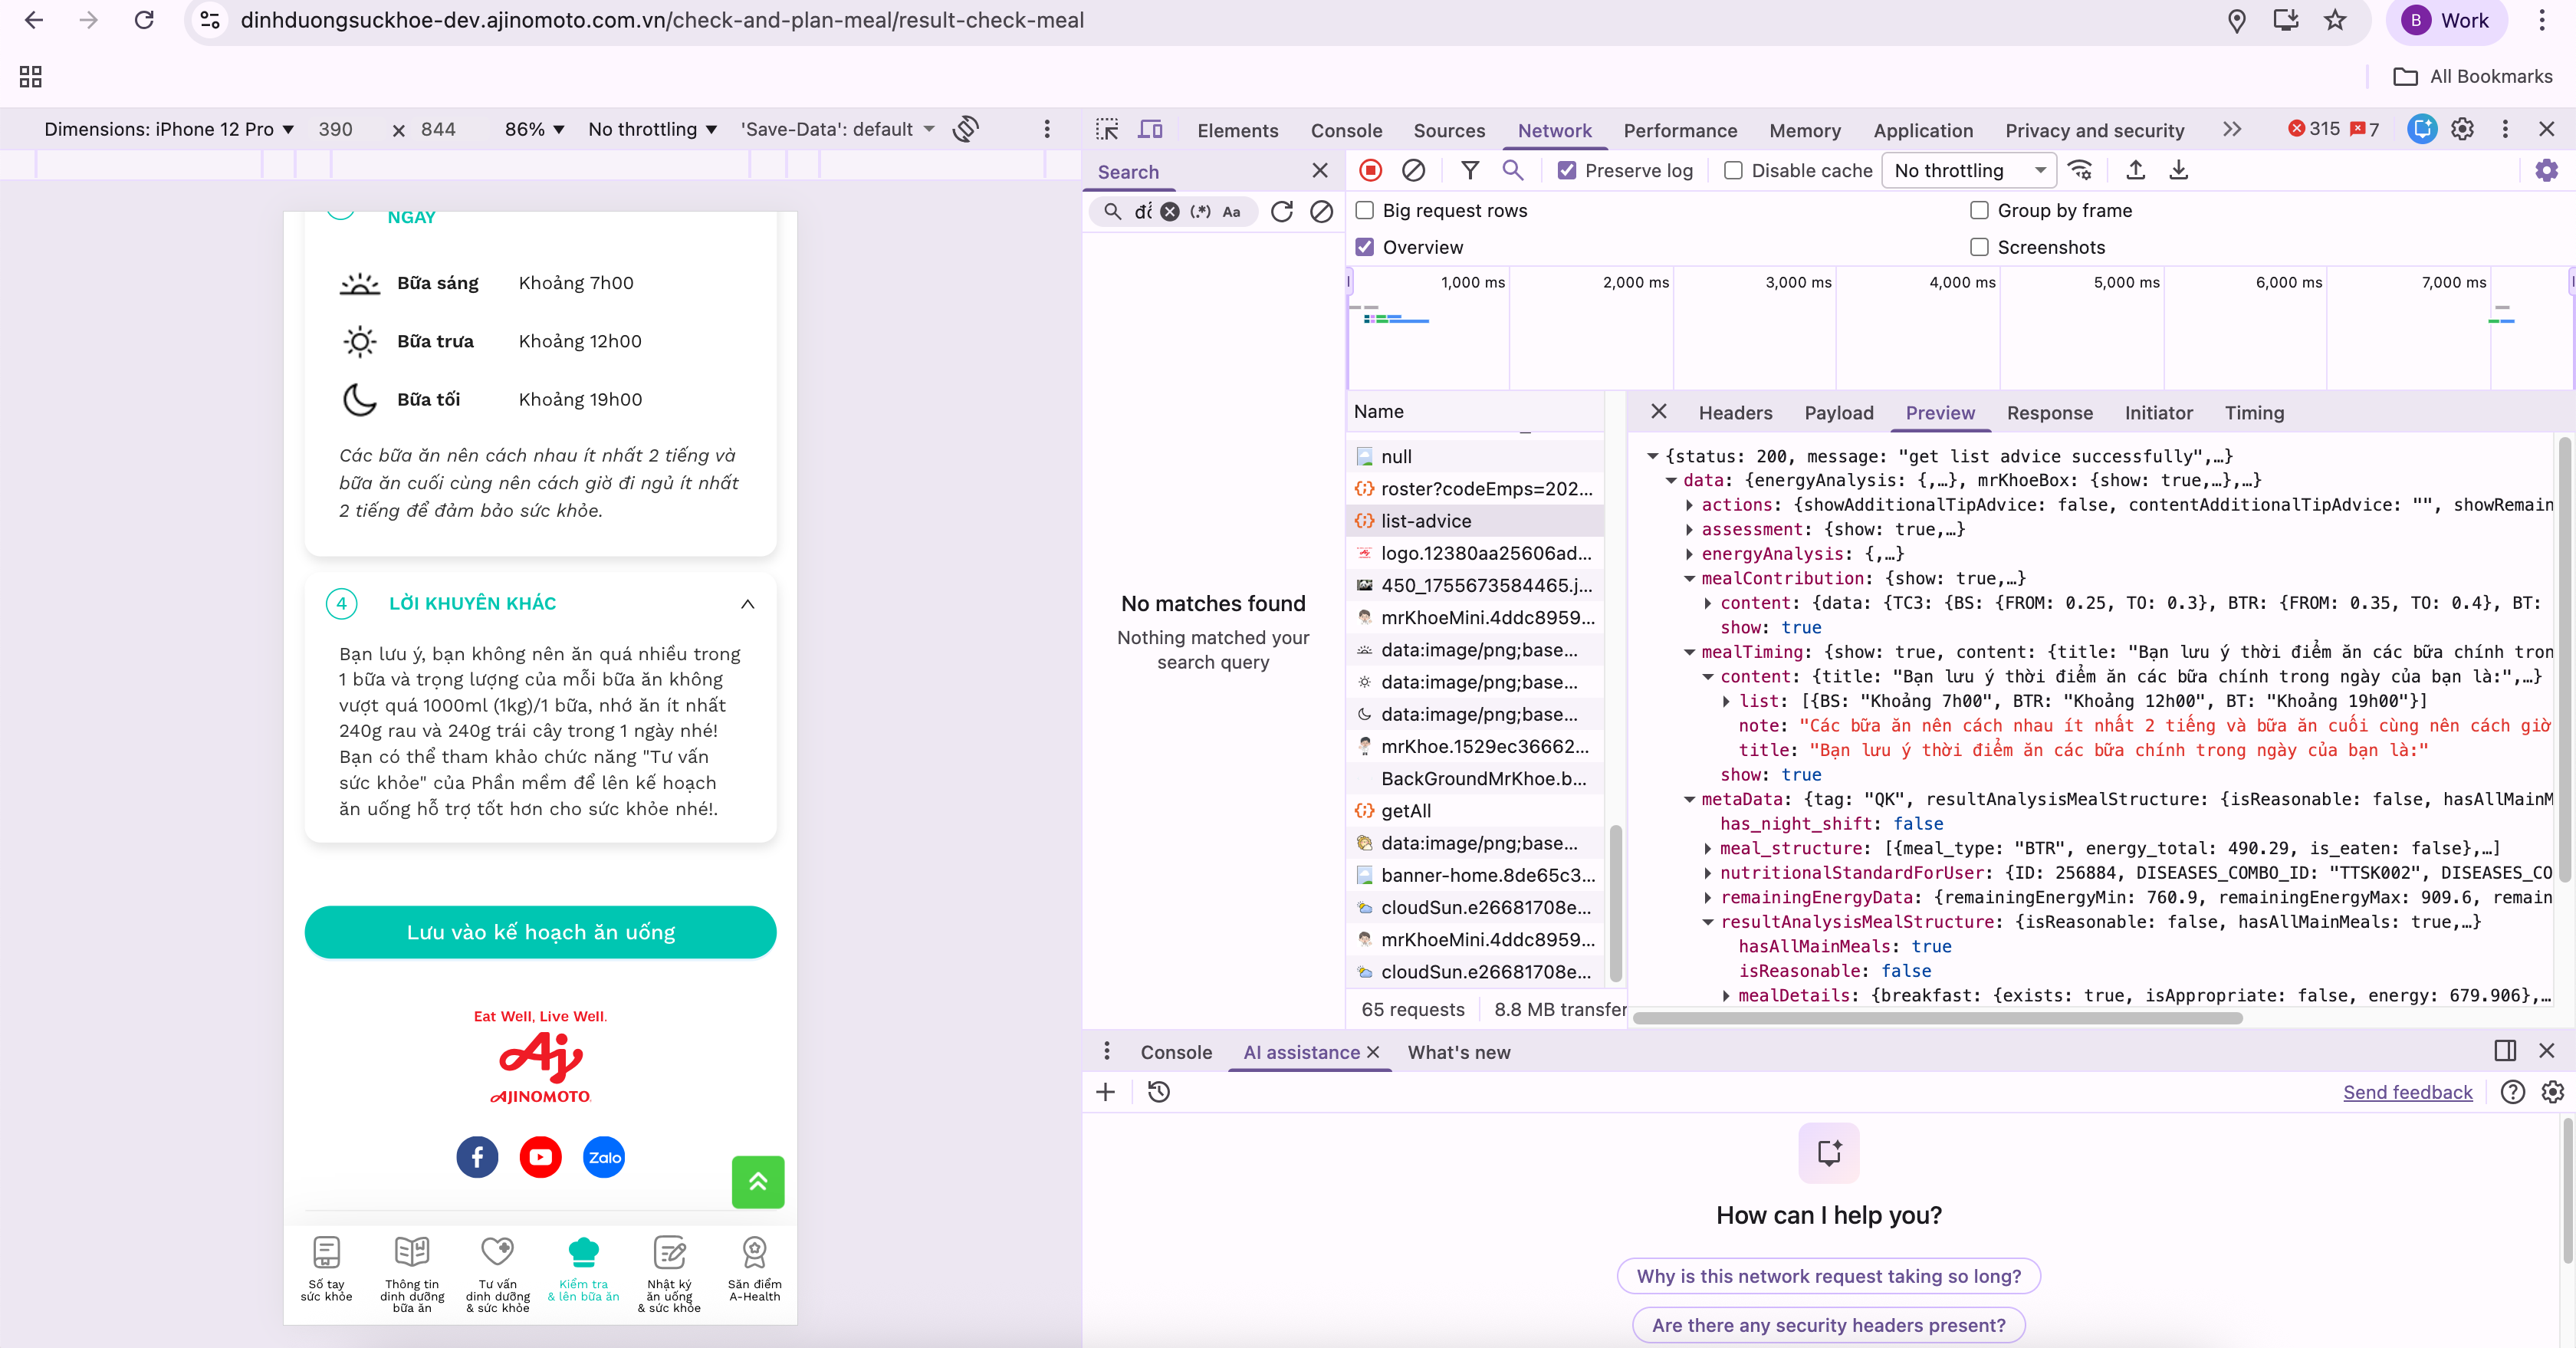Image resolution: width=2576 pixels, height=1348 pixels.
Task: Click the YouTube social icon
Action: tap(540, 1157)
